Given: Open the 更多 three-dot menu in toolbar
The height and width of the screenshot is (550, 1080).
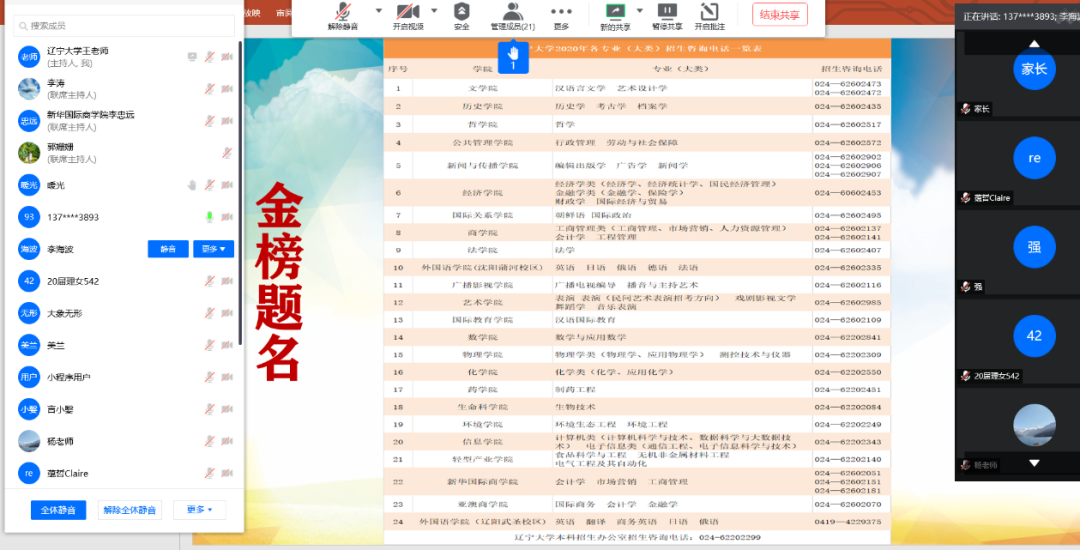Looking at the screenshot, I should tap(561, 12).
